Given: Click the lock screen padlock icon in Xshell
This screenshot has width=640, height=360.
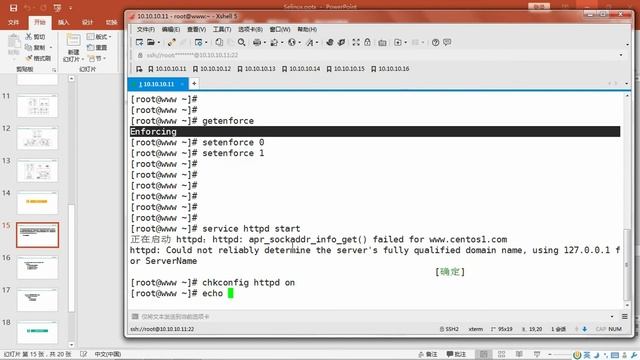Looking at the screenshot, I should coord(367,42).
